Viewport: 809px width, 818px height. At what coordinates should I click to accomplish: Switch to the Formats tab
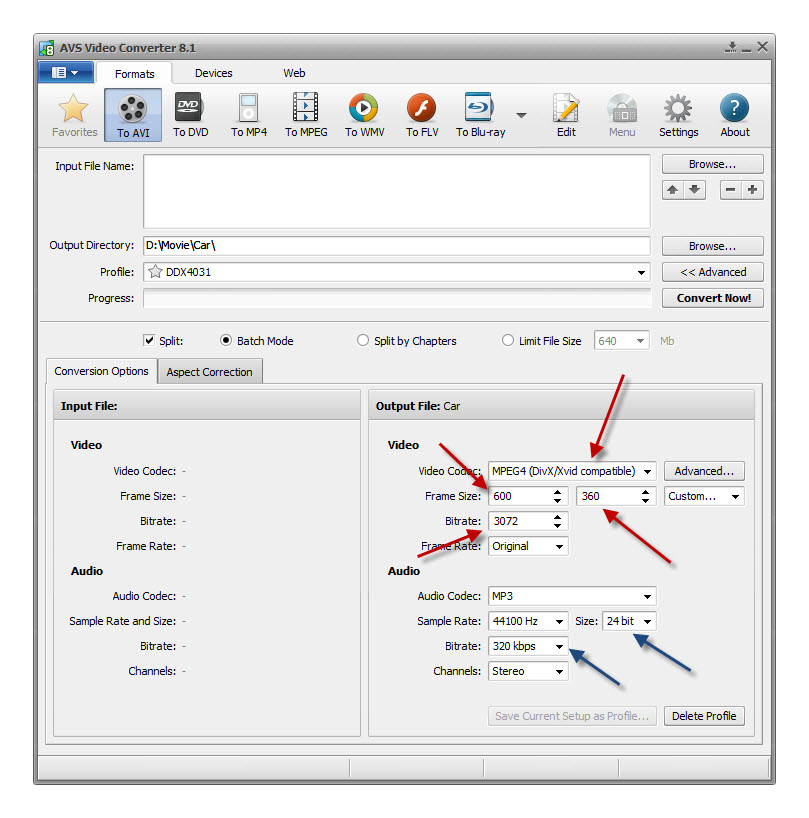pos(135,74)
